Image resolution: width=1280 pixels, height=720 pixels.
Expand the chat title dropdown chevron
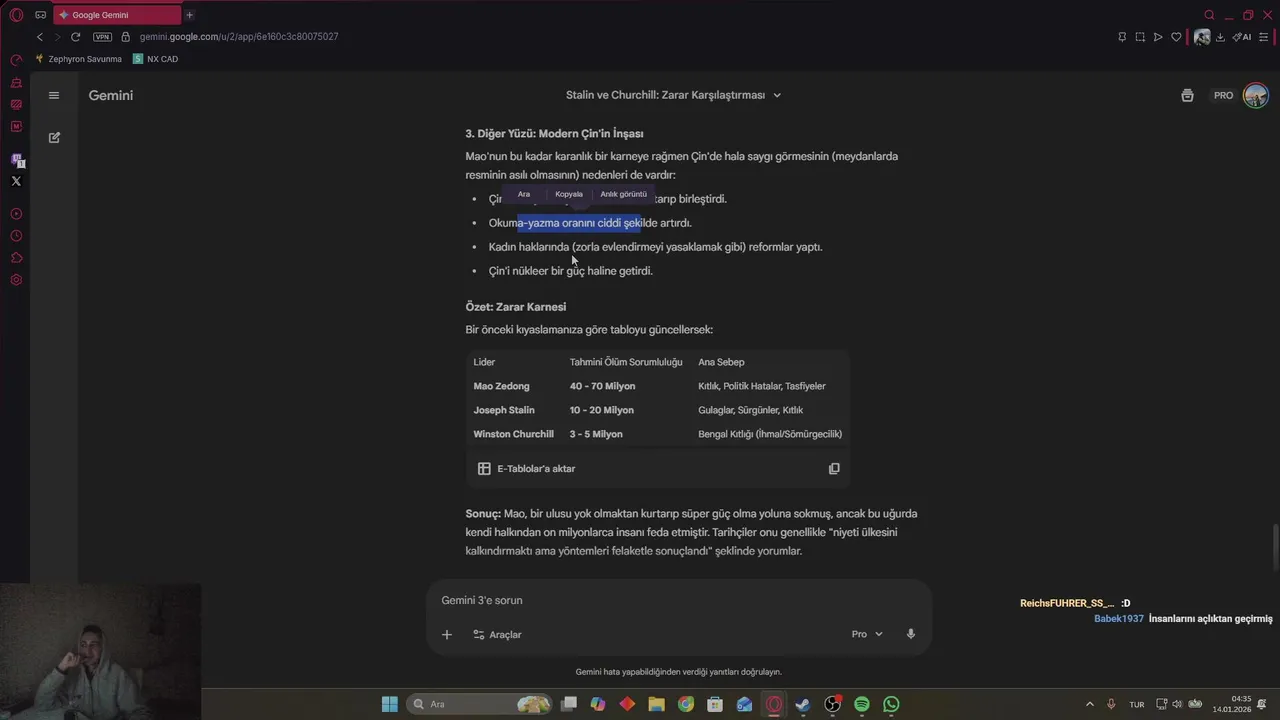[777, 95]
